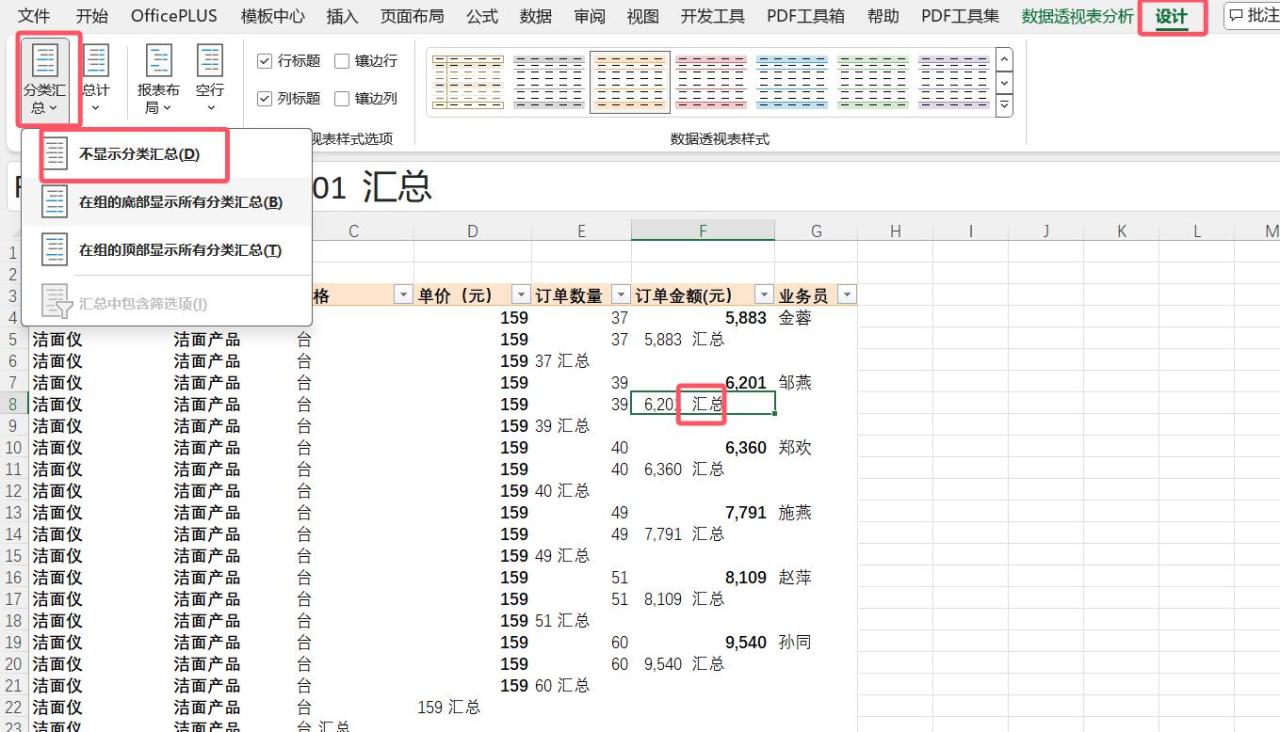This screenshot has width=1280, height=732.
Task: Apply the pink pivot table style
Action: click(711, 82)
